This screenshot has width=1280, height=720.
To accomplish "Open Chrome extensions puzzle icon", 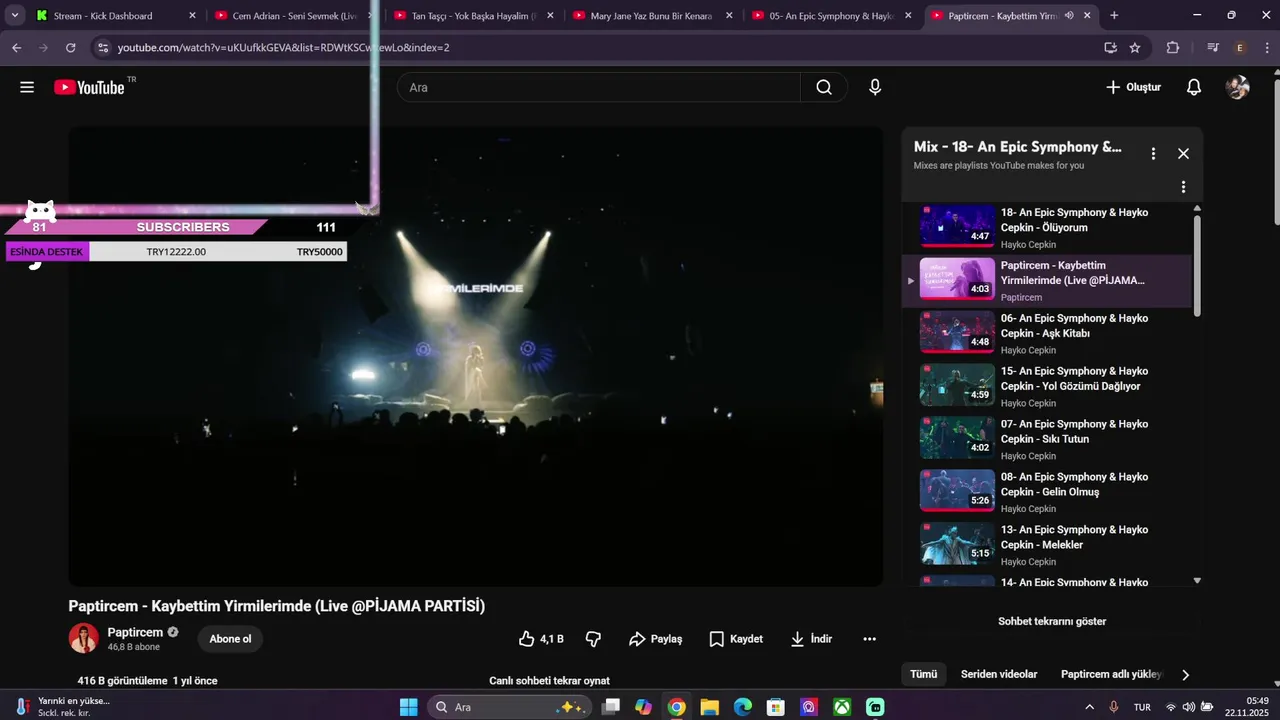I will tap(1173, 47).
